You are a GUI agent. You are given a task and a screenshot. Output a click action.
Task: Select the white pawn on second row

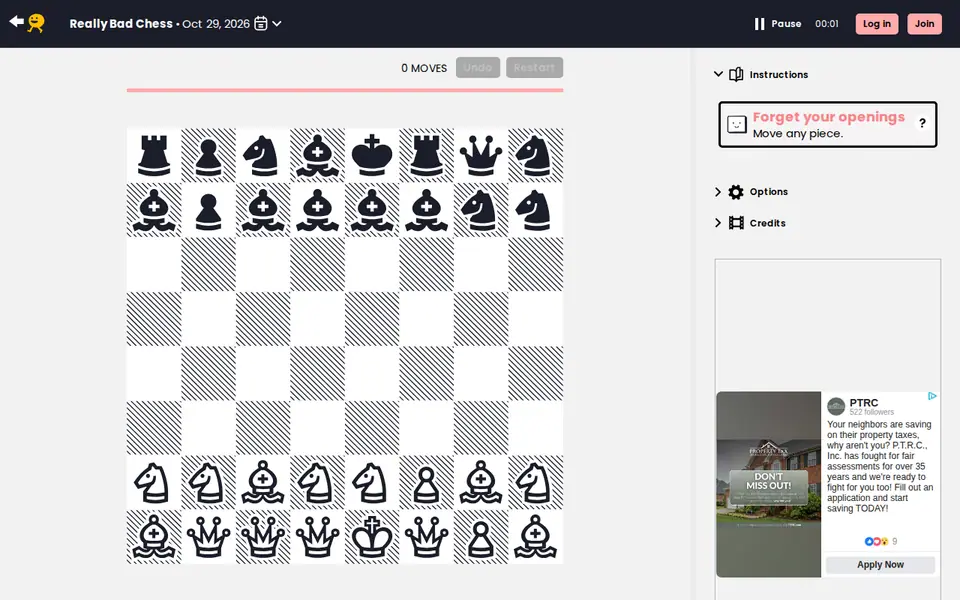point(426,484)
